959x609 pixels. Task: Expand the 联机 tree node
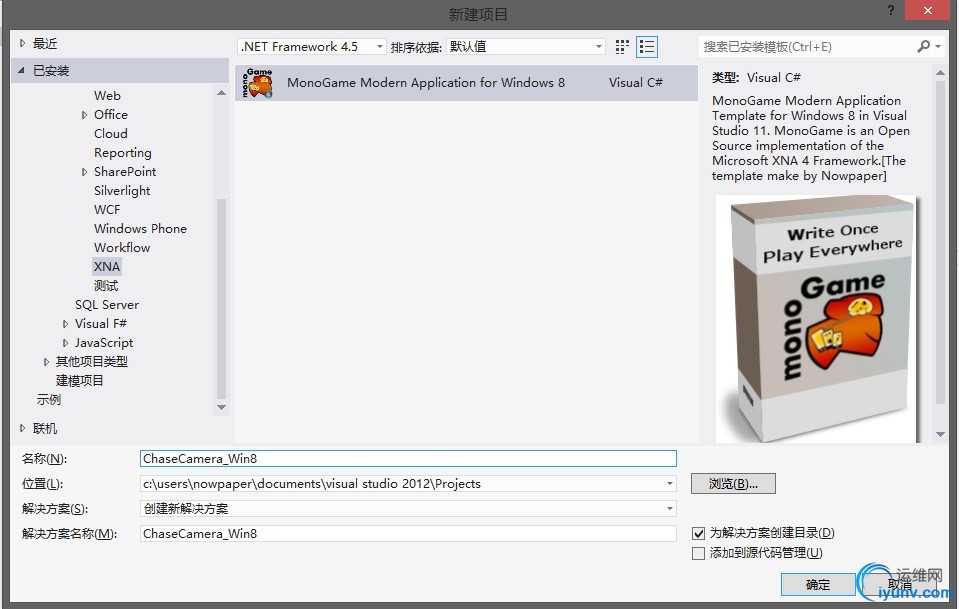tap(23, 429)
